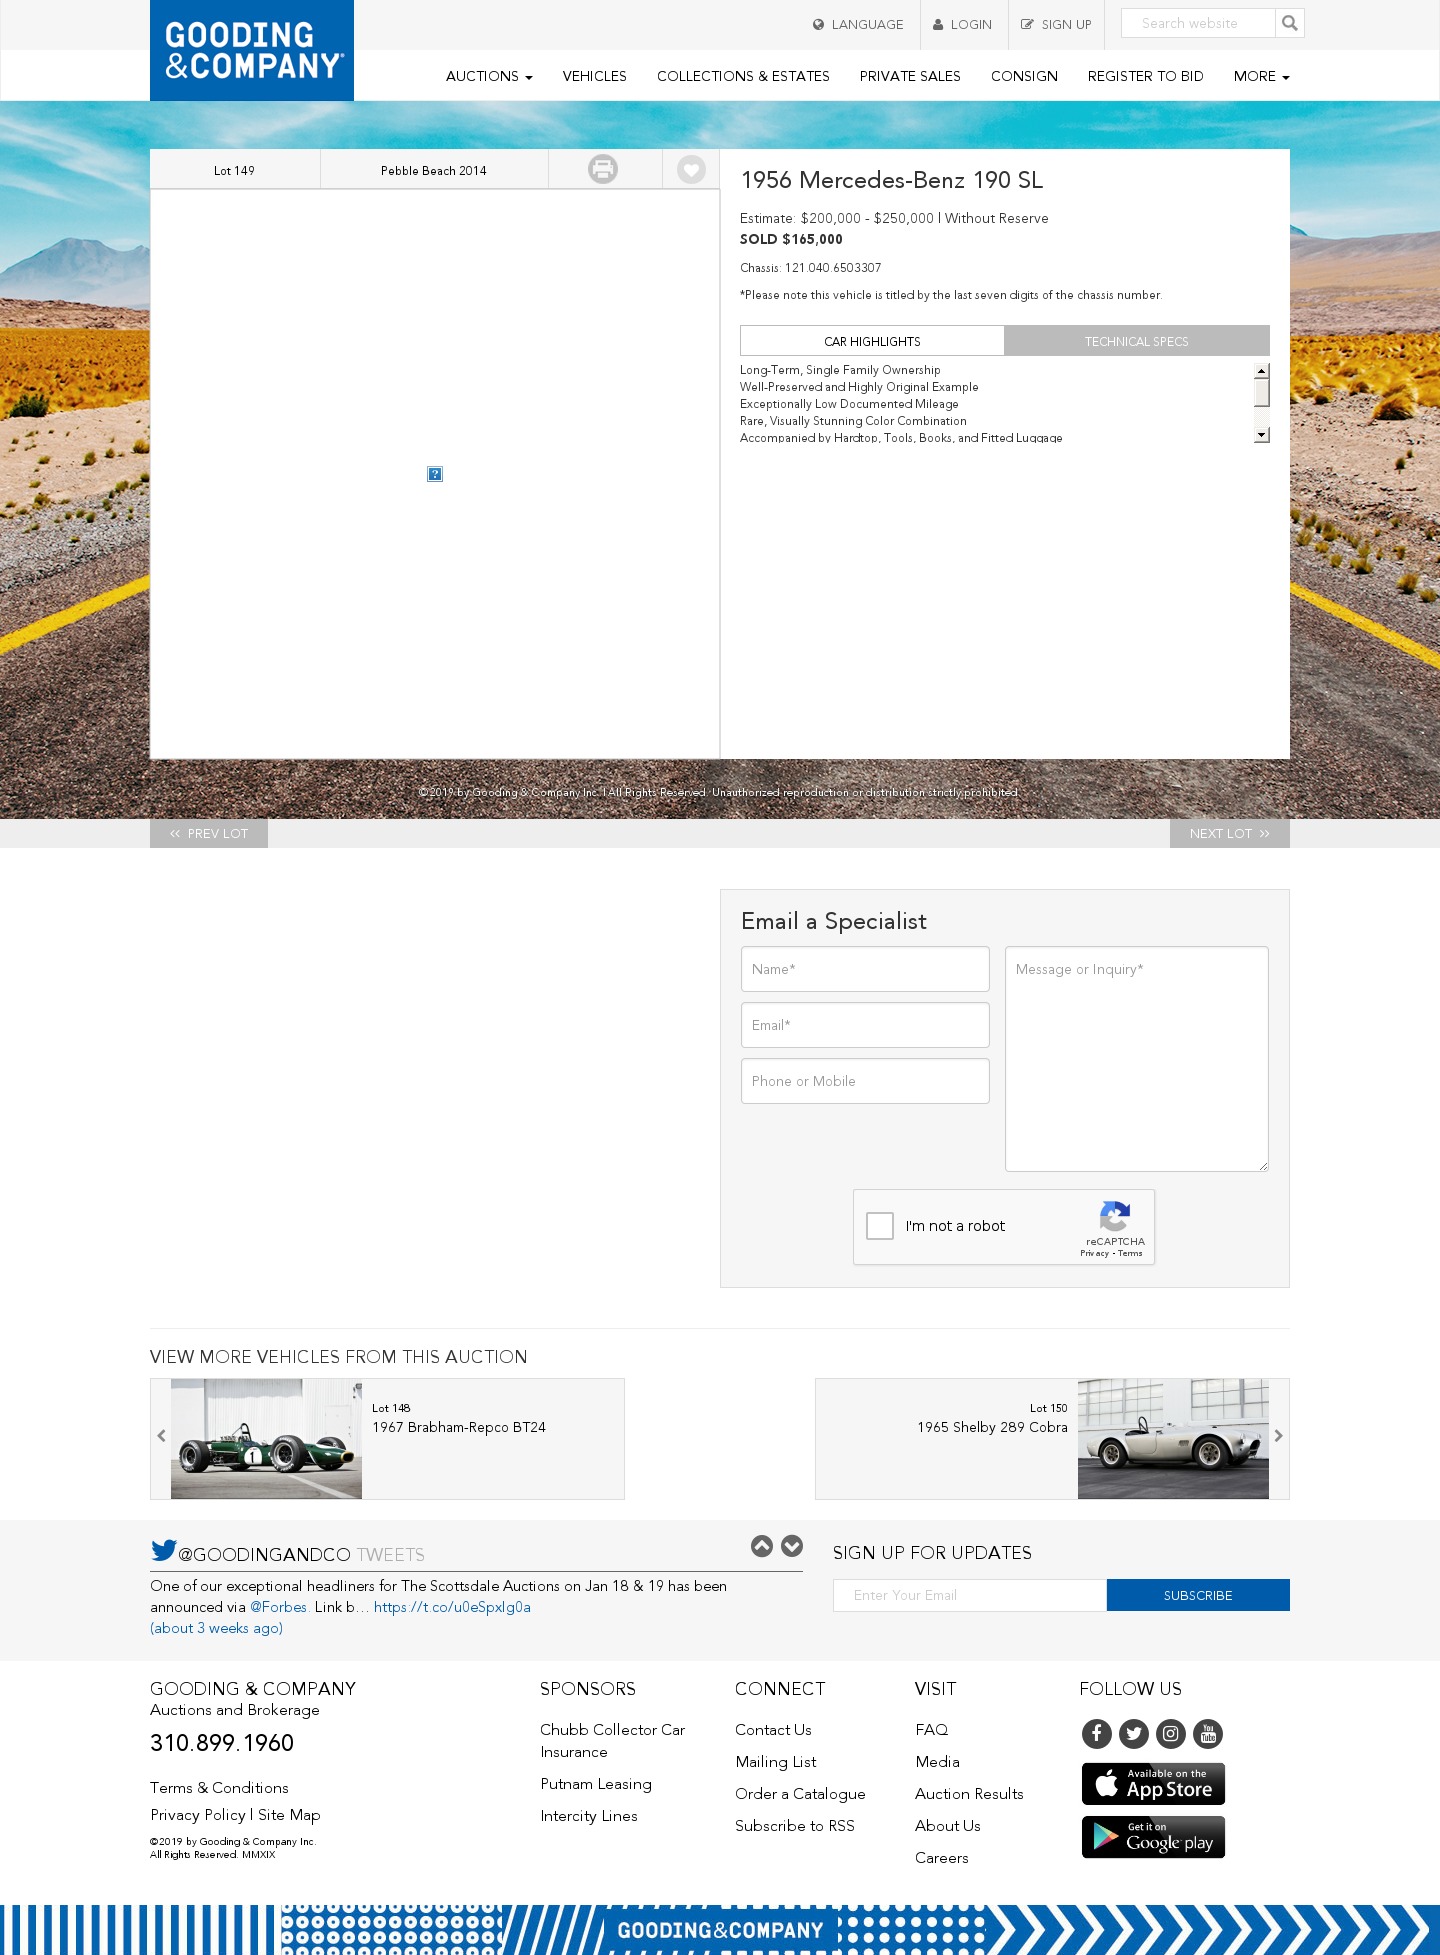Open the Vehicles menu item
Image resolution: width=1440 pixels, height=1955 pixels.
click(595, 76)
